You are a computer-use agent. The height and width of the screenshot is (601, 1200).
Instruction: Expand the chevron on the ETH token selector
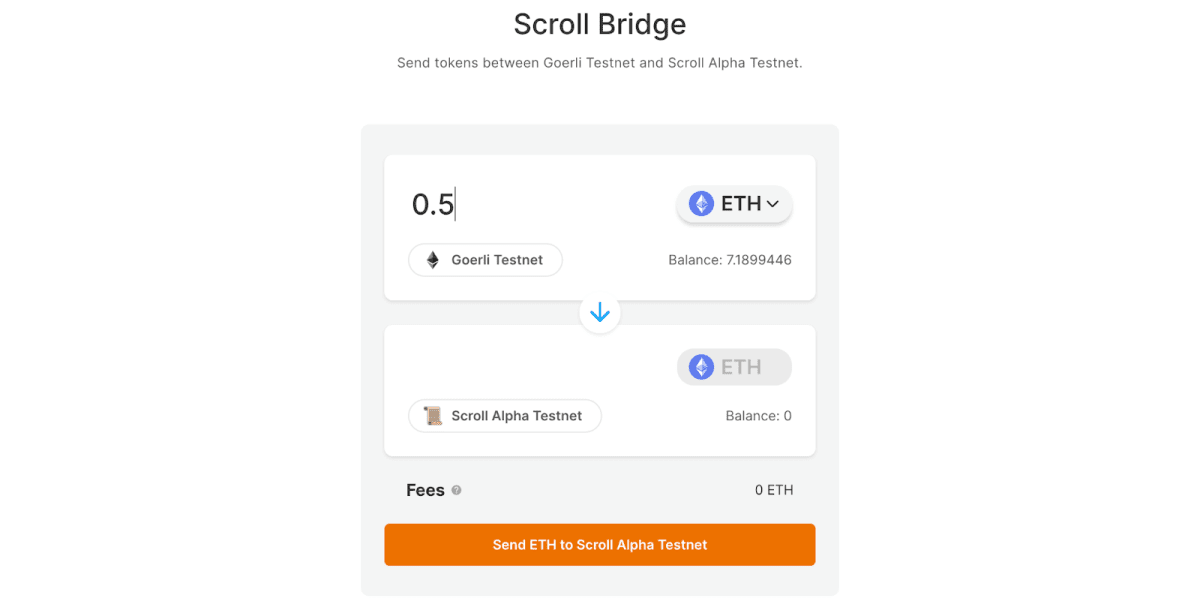click(x=772, y=204)
